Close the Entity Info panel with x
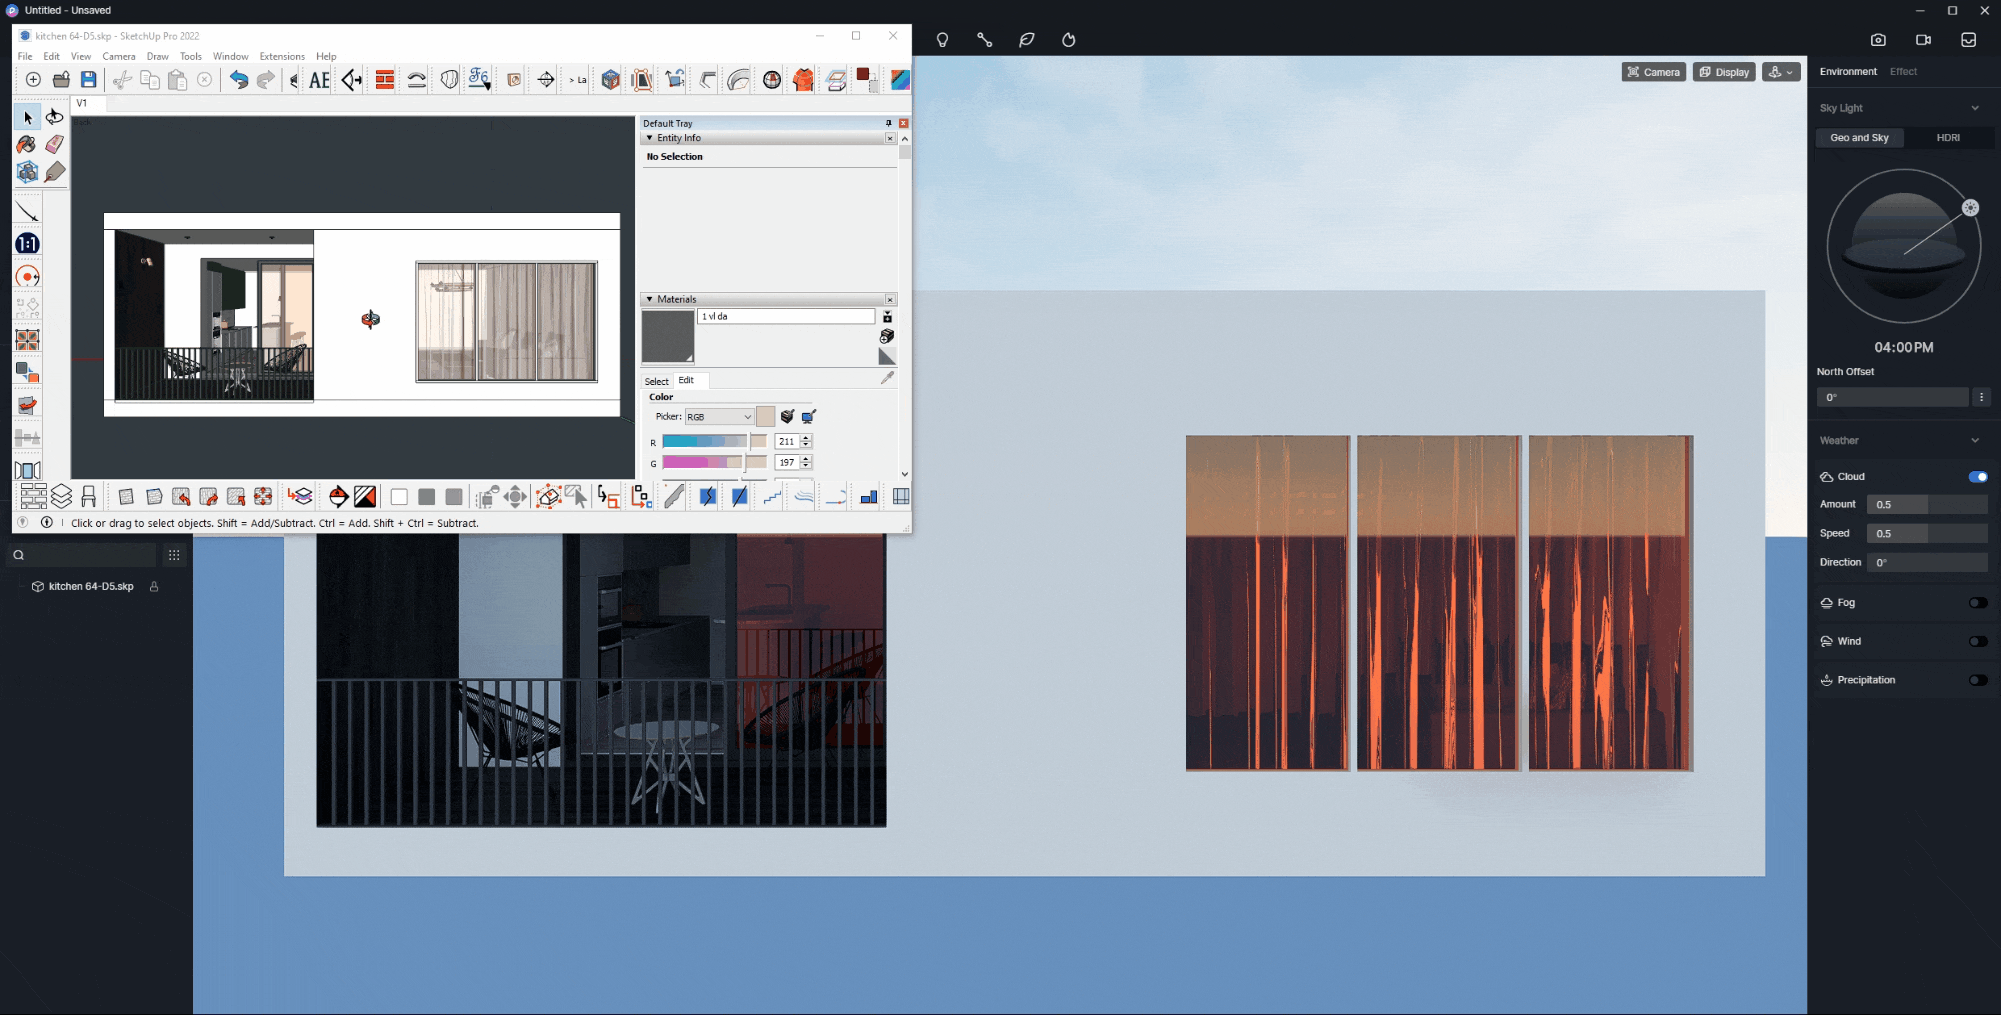 890,138
